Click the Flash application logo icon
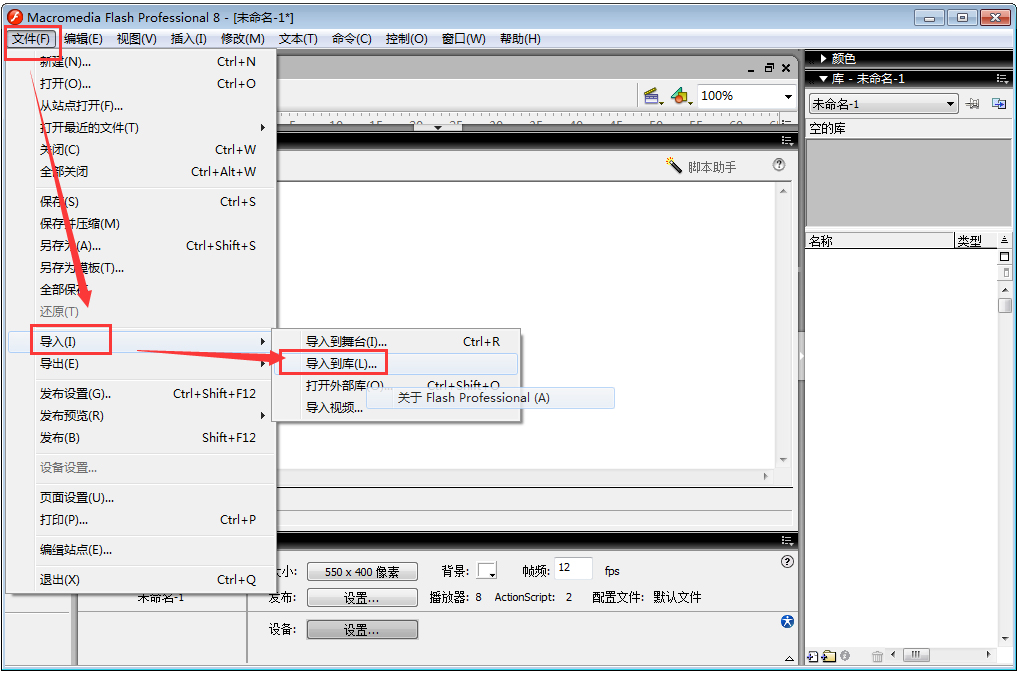The image size is (1020, 673). tap(14, 17)
